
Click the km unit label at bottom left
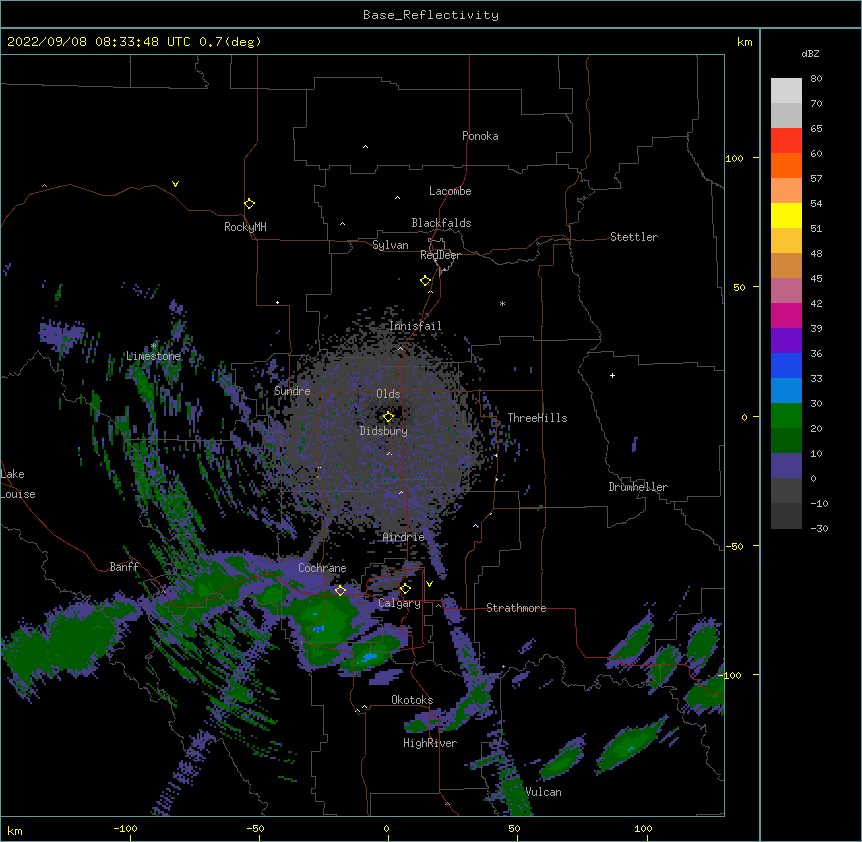click(x=15, y=831)
